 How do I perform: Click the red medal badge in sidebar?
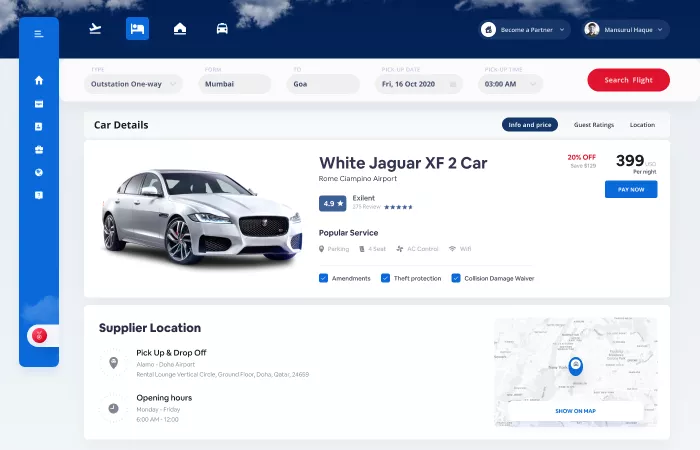coord(39,336)
